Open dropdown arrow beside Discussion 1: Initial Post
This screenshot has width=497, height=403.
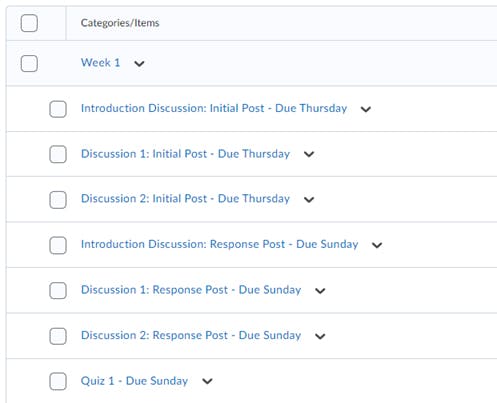[x=309, y=154]
